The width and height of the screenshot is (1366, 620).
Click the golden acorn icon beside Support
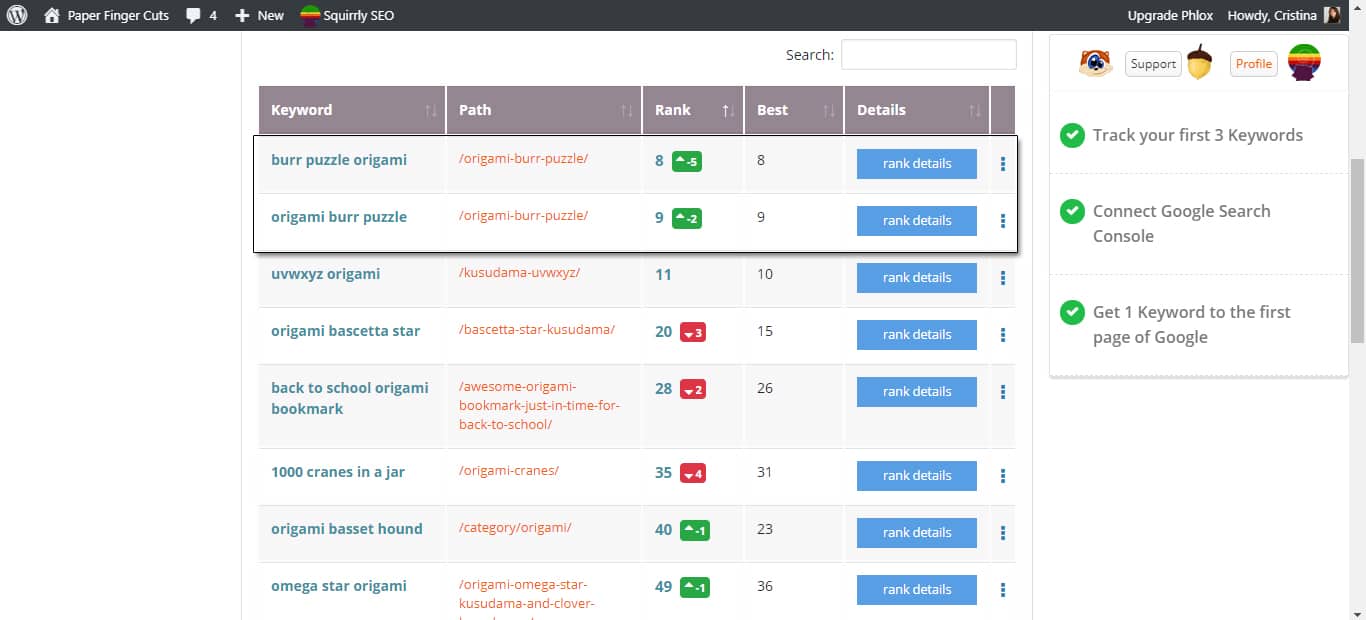coord(1199,63)
